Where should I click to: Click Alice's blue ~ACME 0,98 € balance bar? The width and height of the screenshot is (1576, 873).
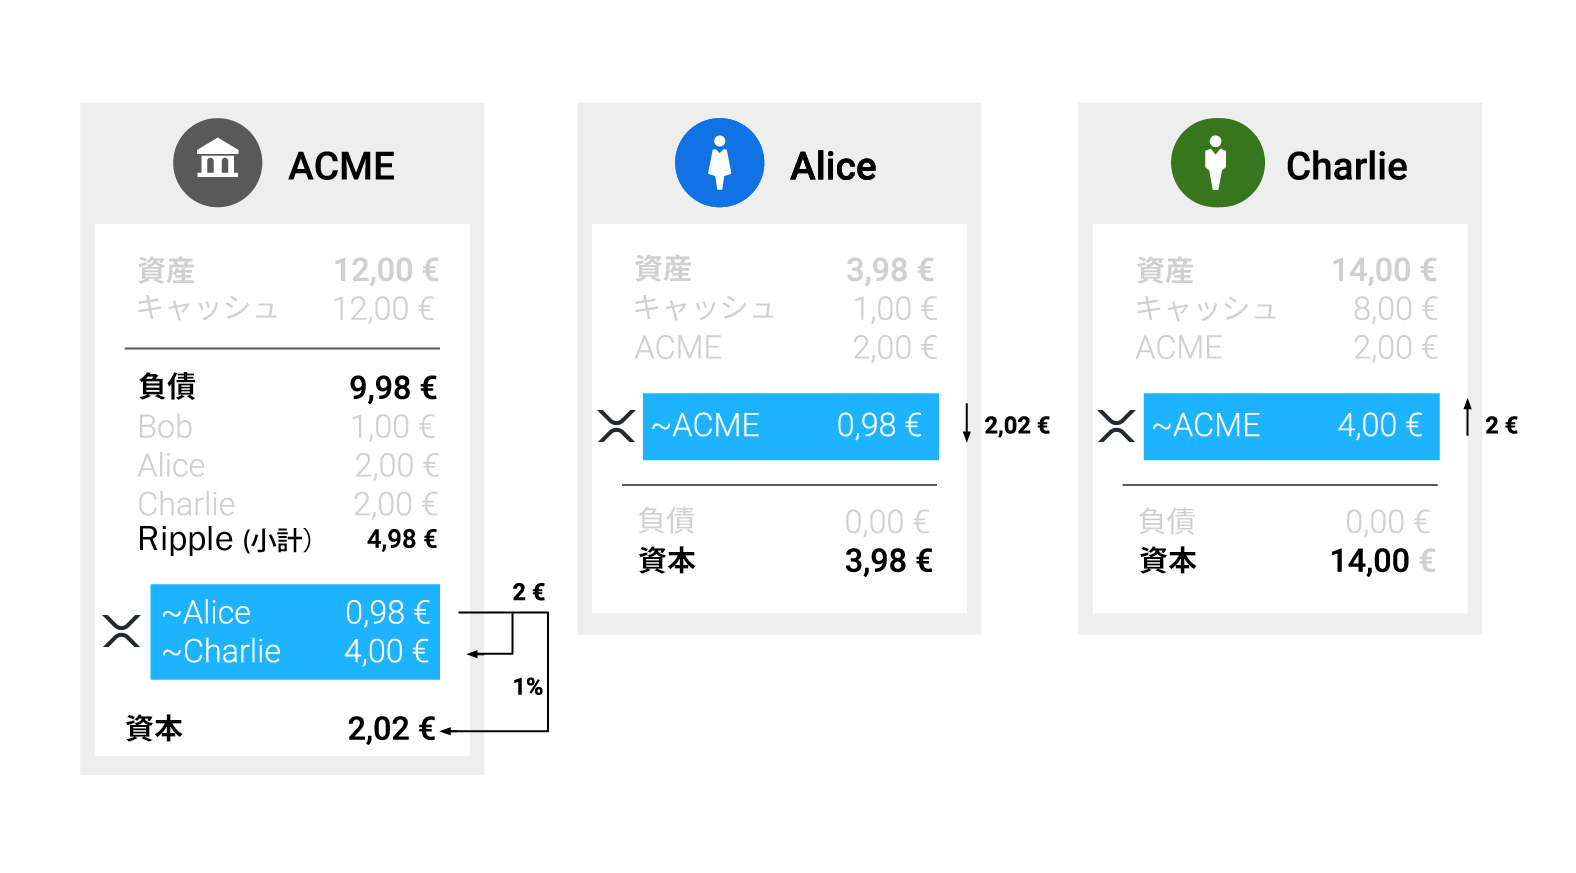(x=790, y=426)
